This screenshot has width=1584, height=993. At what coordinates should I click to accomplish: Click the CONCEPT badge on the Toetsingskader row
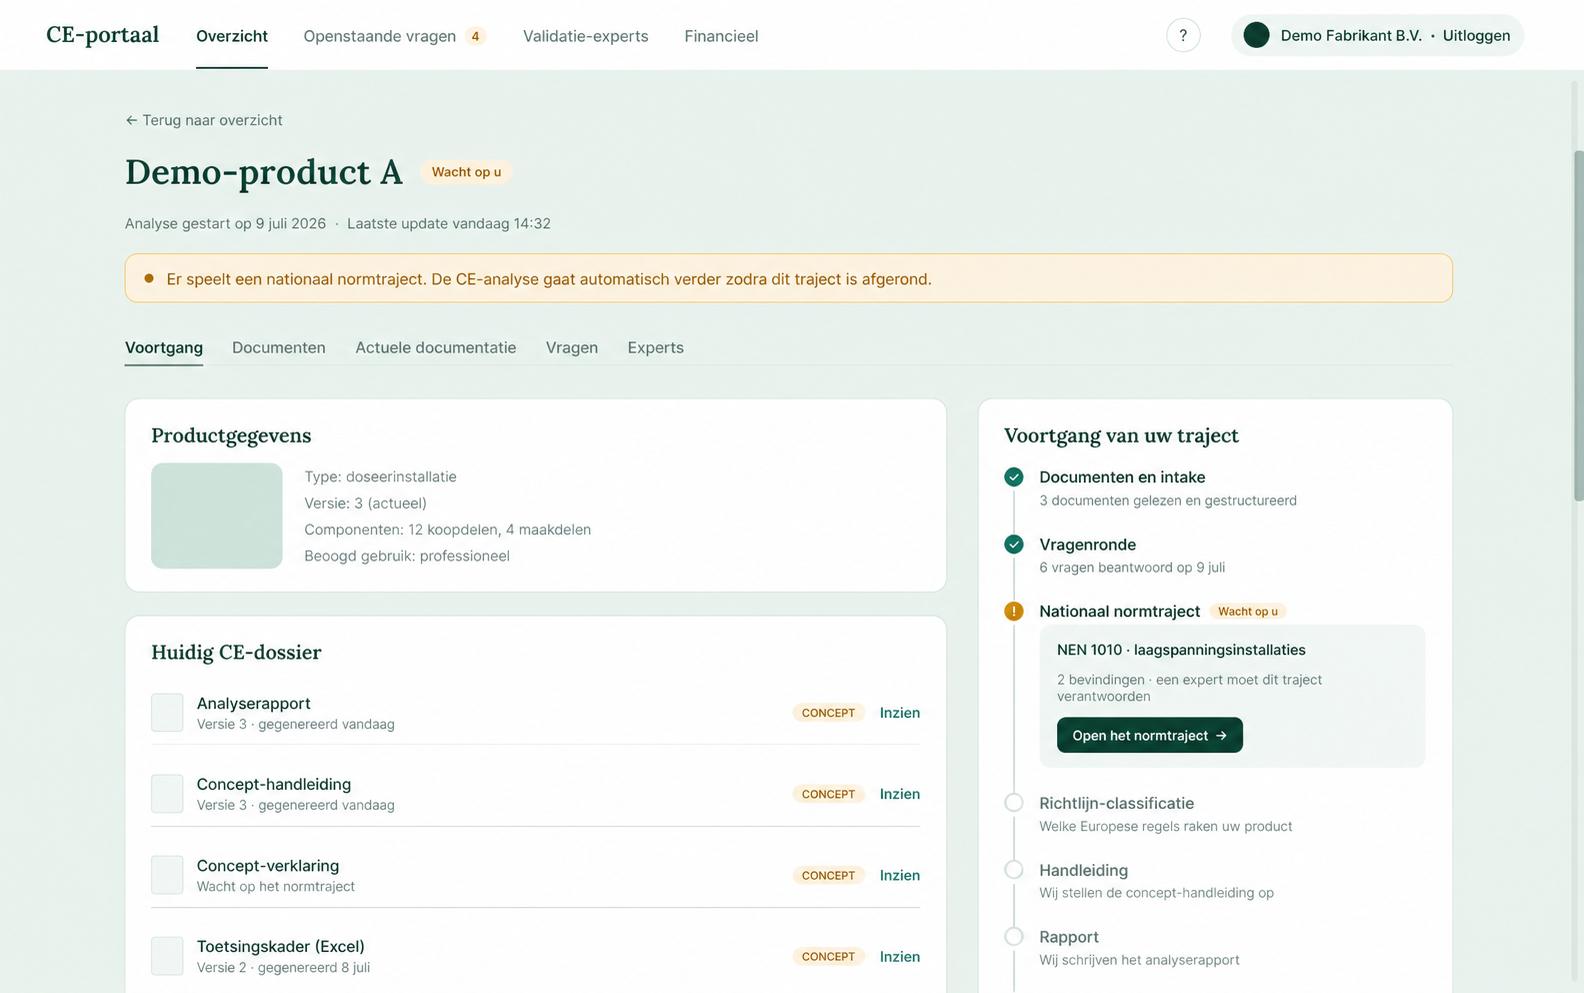pyautogui.click(x=828, y=957)
